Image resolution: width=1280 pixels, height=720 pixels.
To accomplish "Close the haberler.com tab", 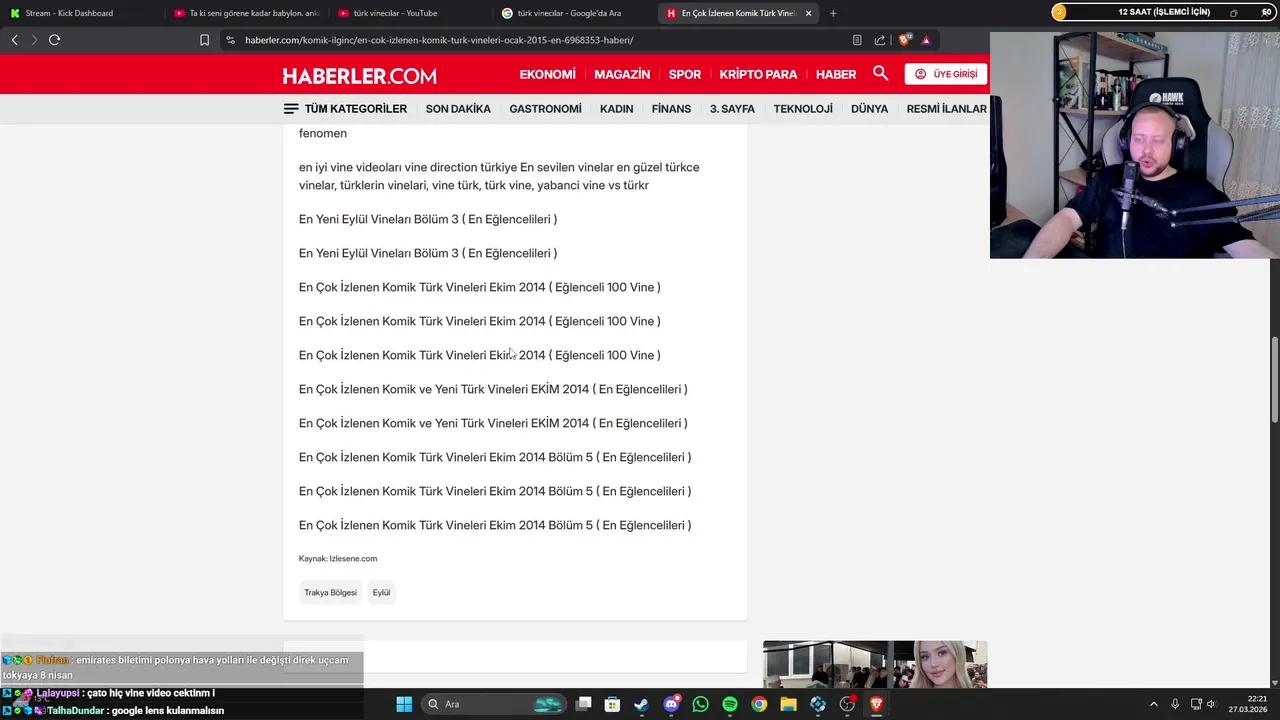I will pos(808,13).
